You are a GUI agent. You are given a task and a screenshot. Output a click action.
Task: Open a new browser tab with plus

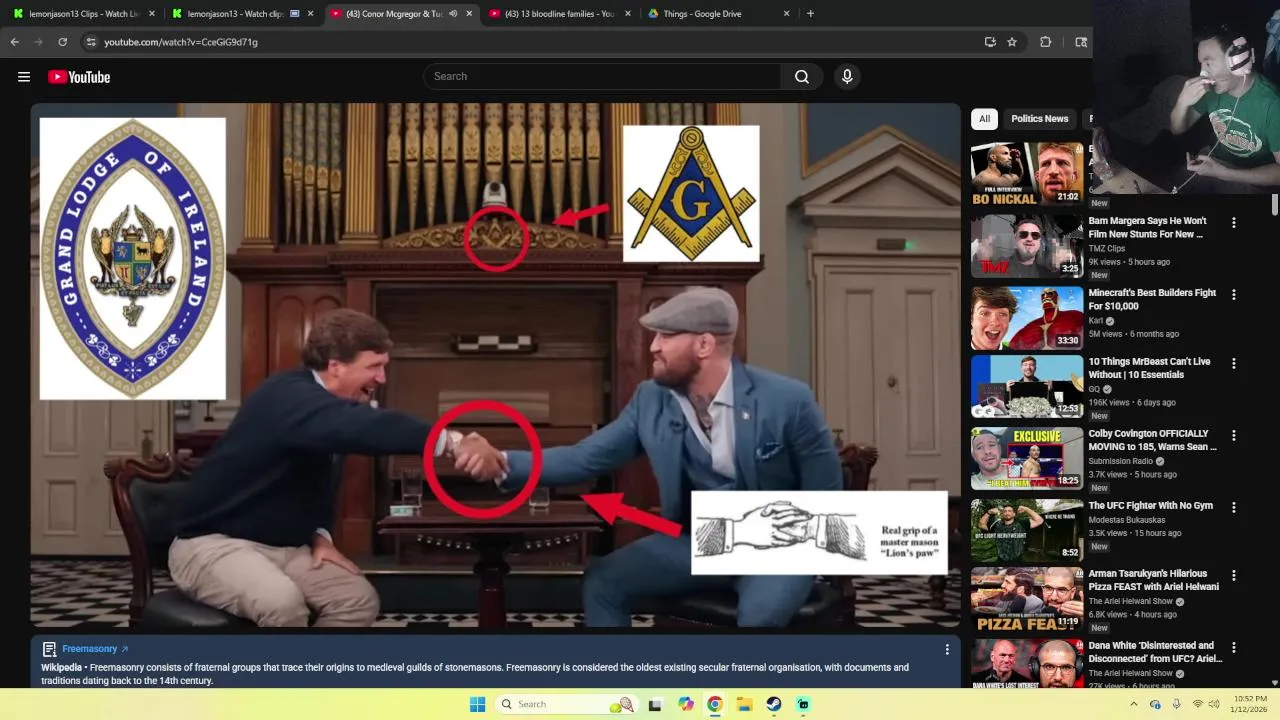810,14
